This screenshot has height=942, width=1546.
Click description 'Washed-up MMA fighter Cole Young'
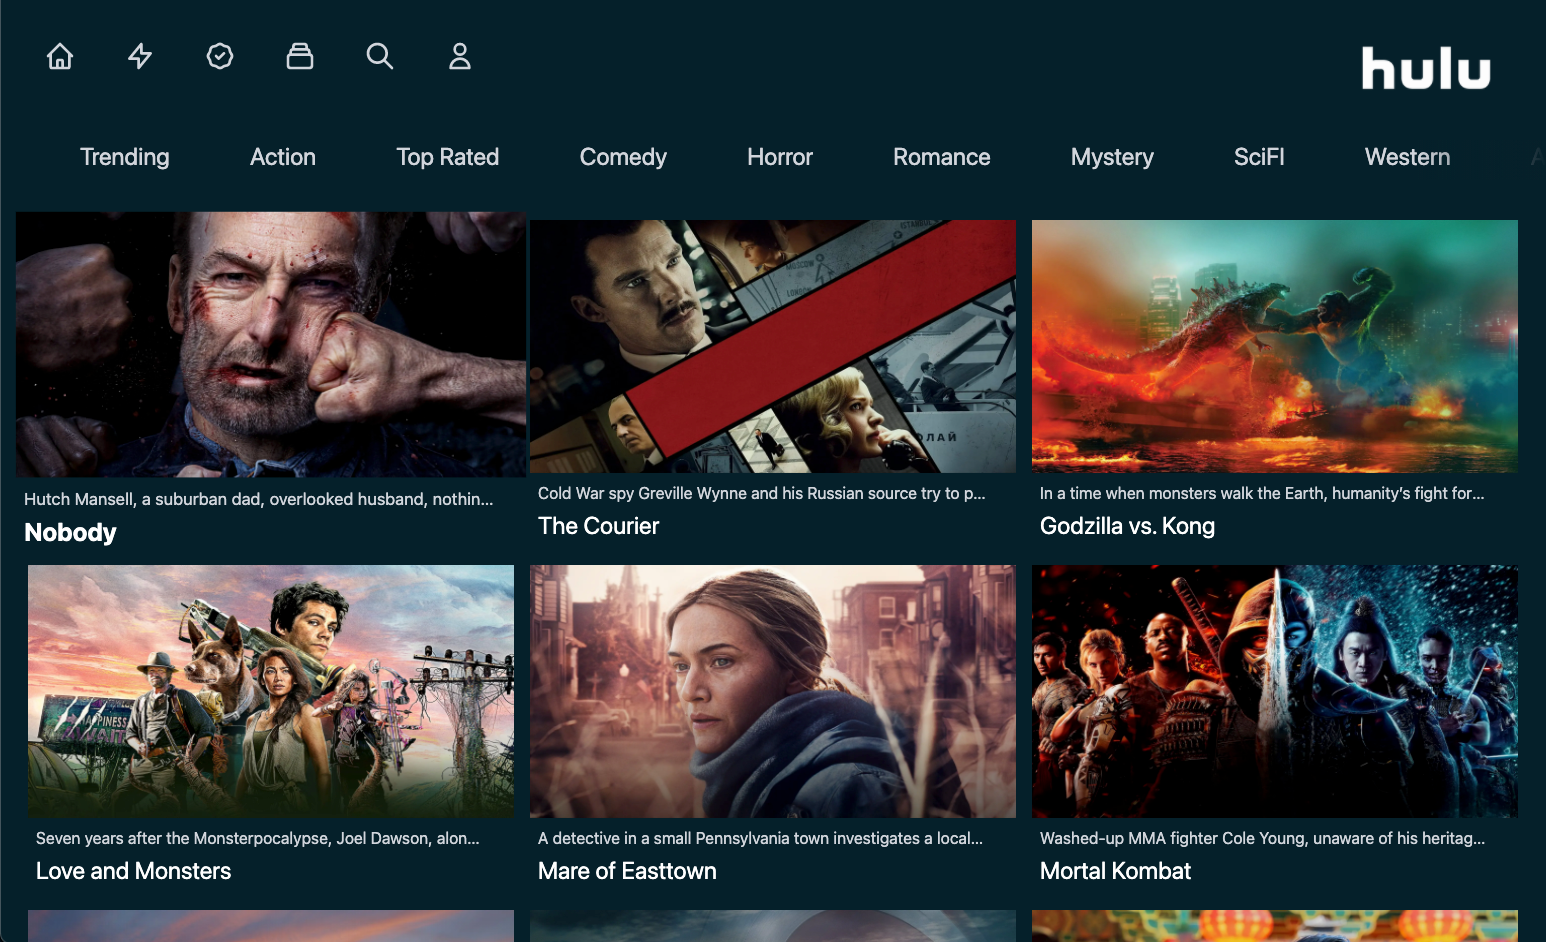tap(1263, 838)
